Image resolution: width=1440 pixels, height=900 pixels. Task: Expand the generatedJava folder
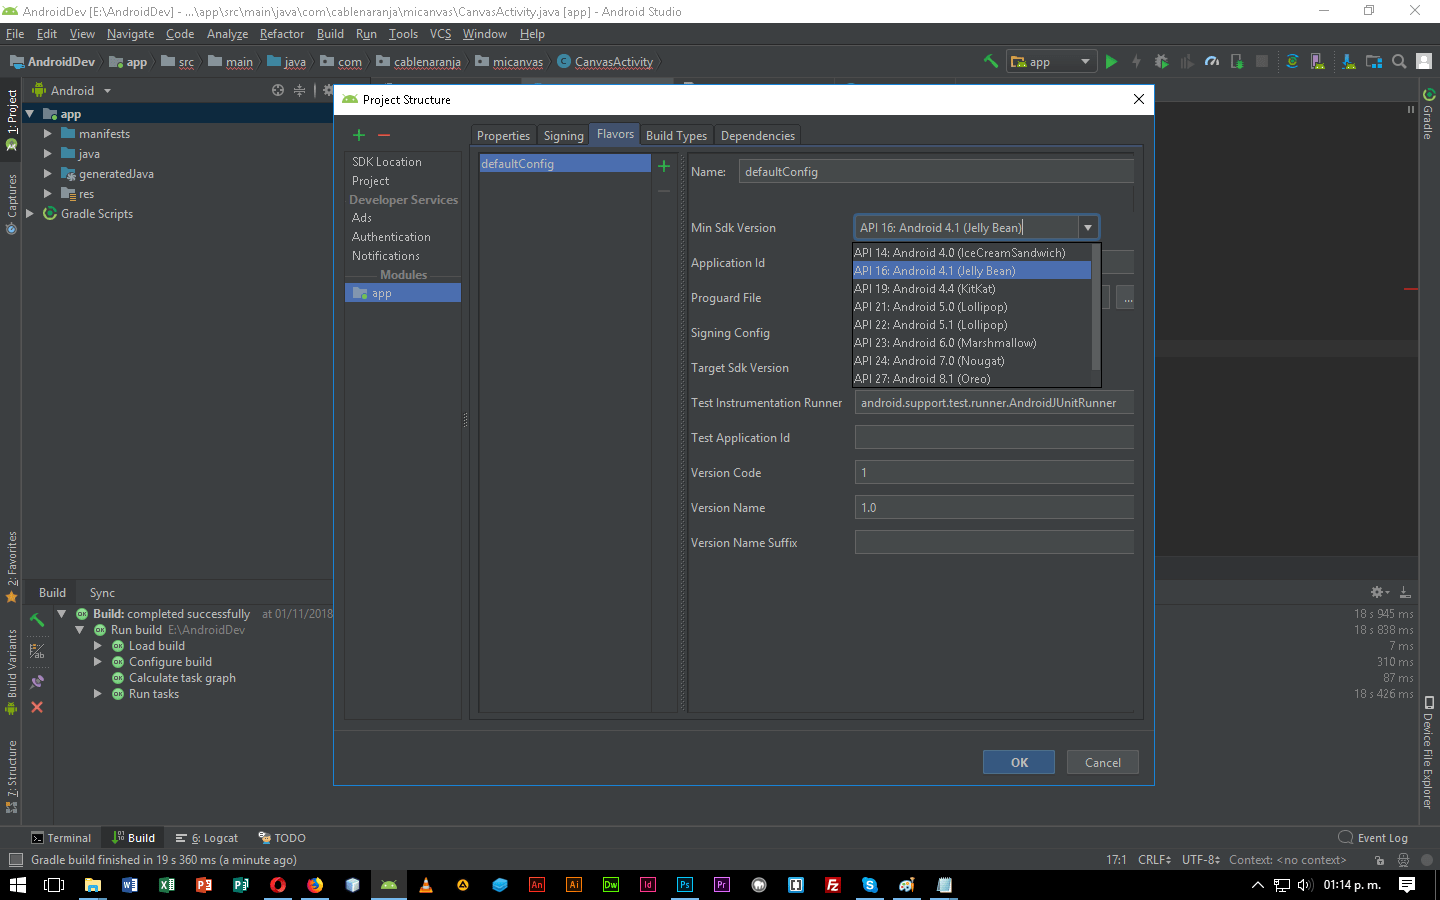47,173
